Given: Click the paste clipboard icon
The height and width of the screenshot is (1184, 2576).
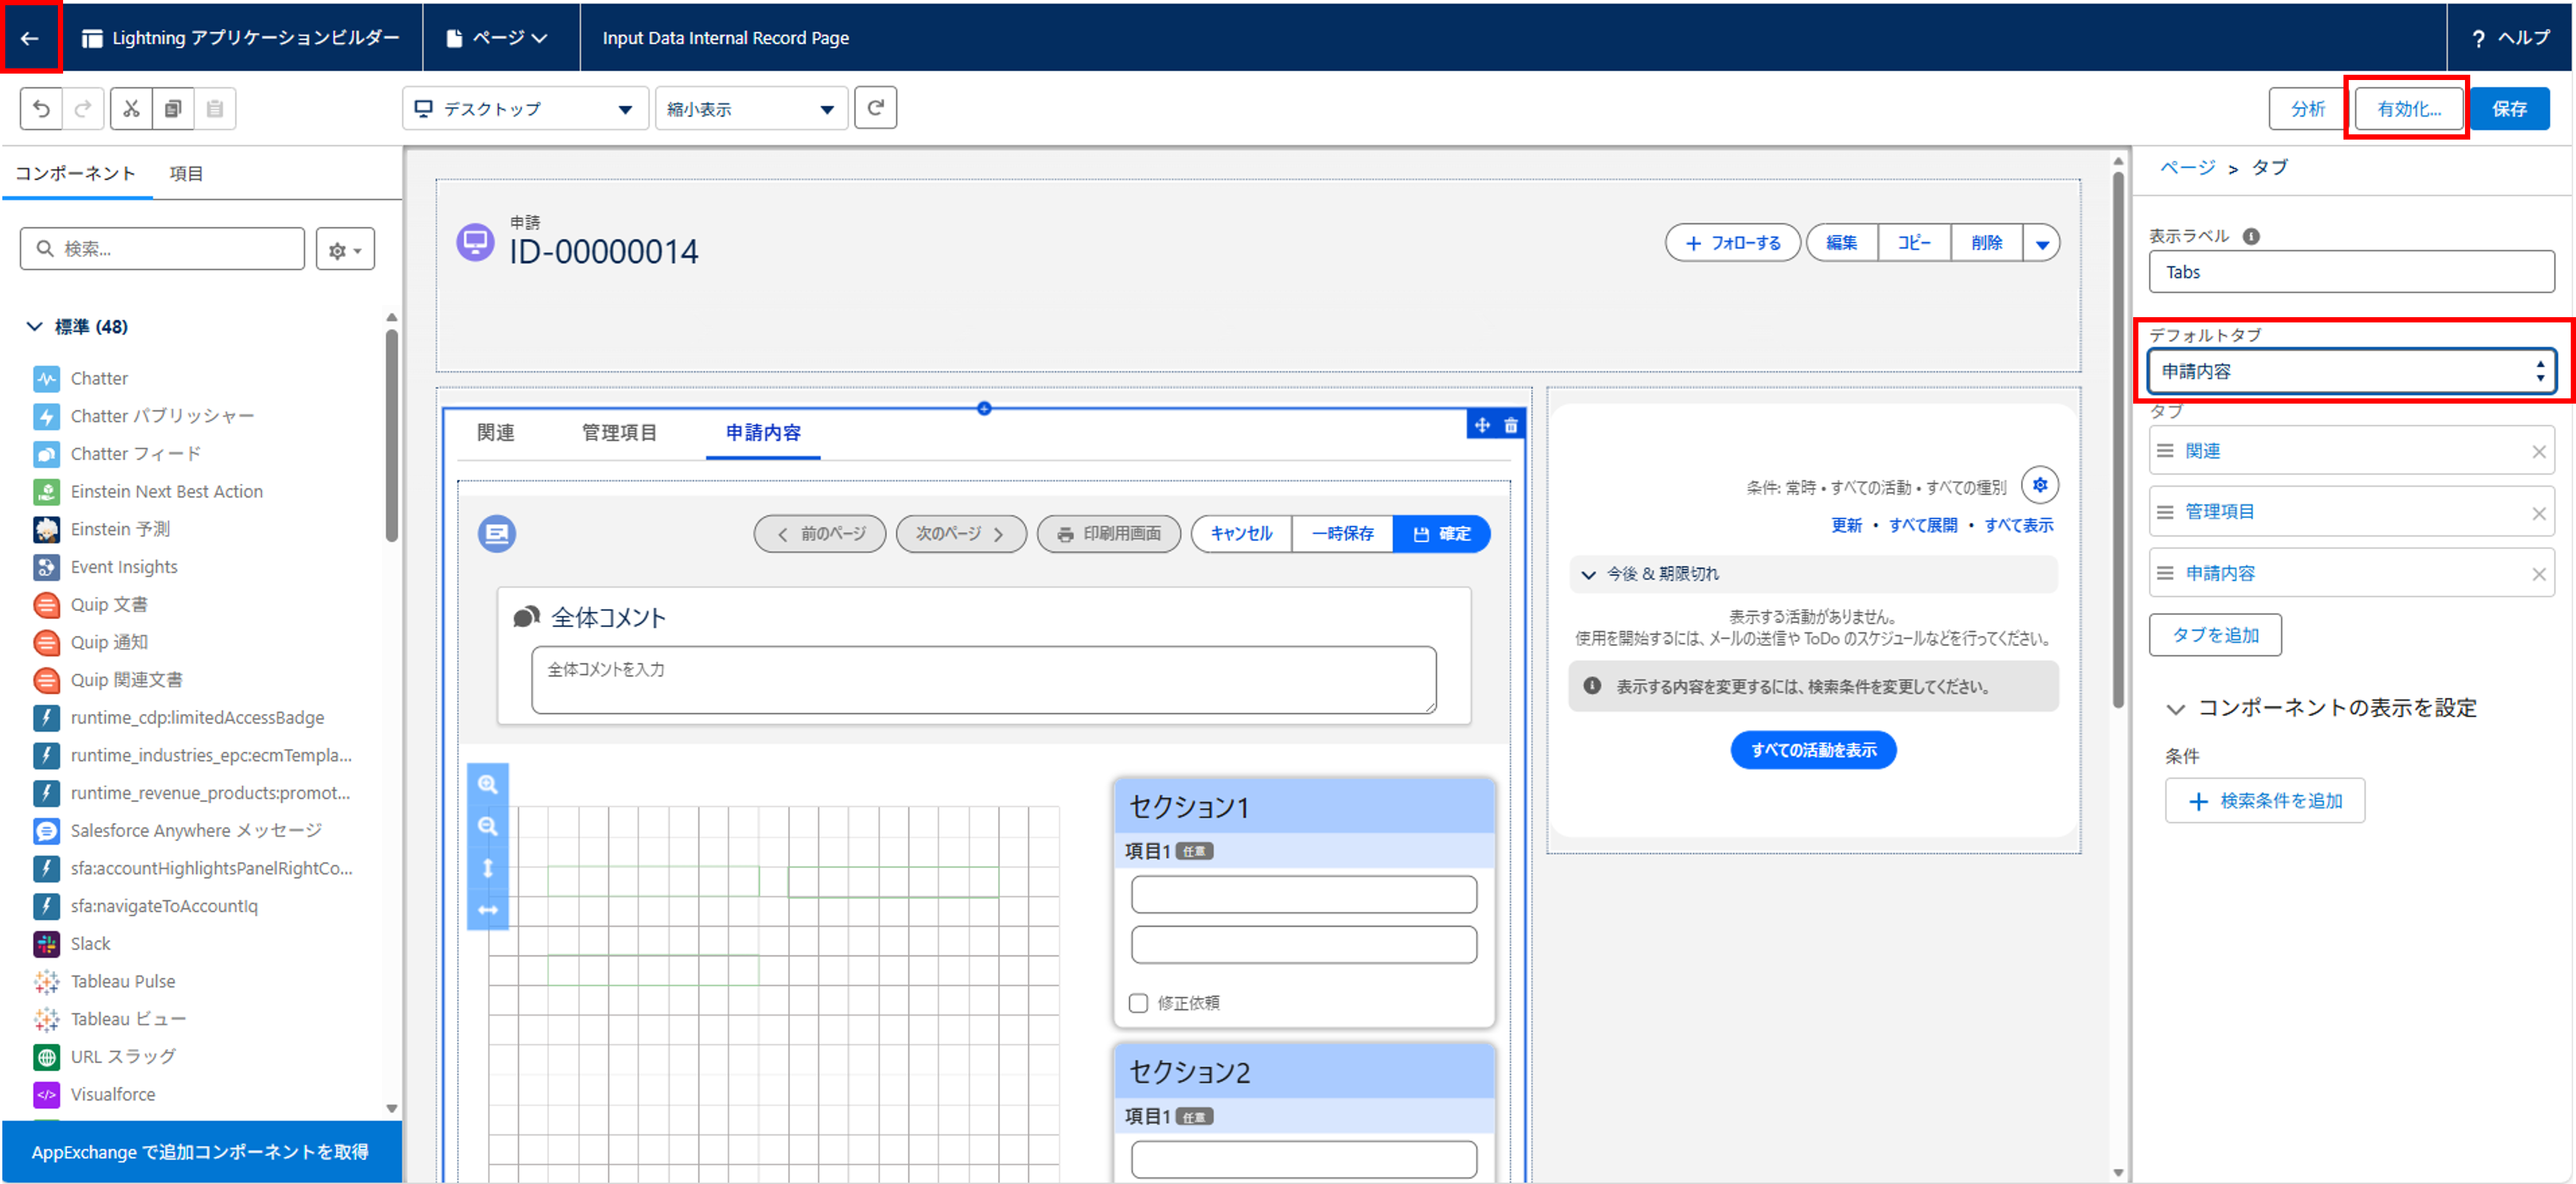Looking at the screenshot, I should (214, 108).
